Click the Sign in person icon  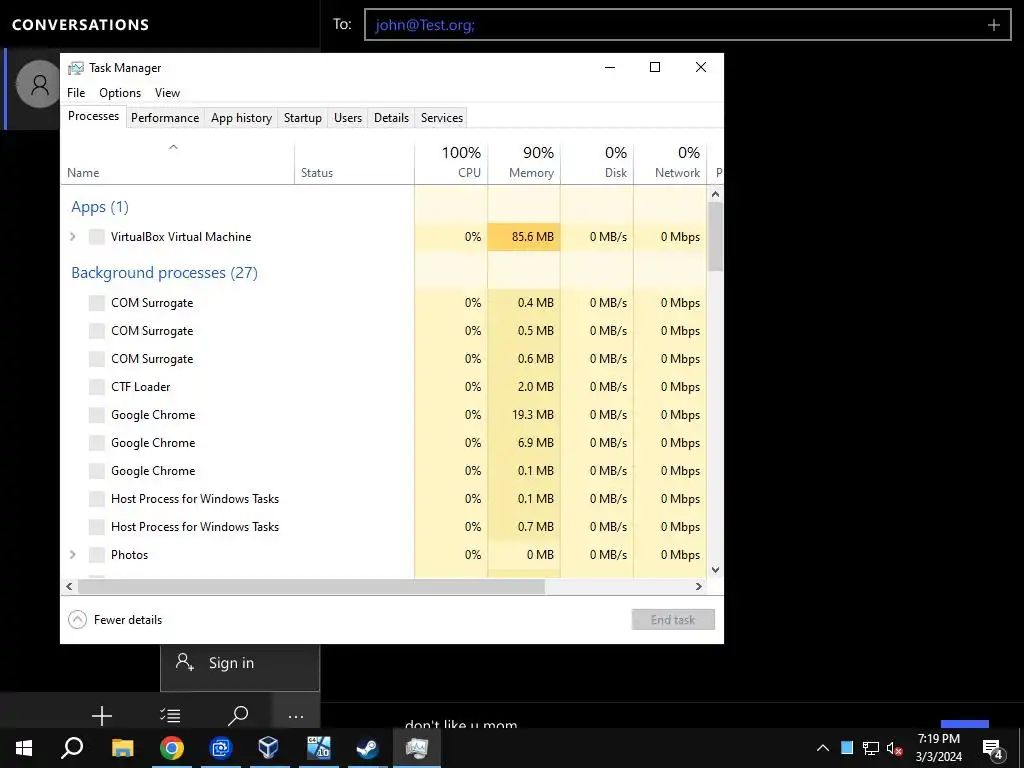pos(185,662)
